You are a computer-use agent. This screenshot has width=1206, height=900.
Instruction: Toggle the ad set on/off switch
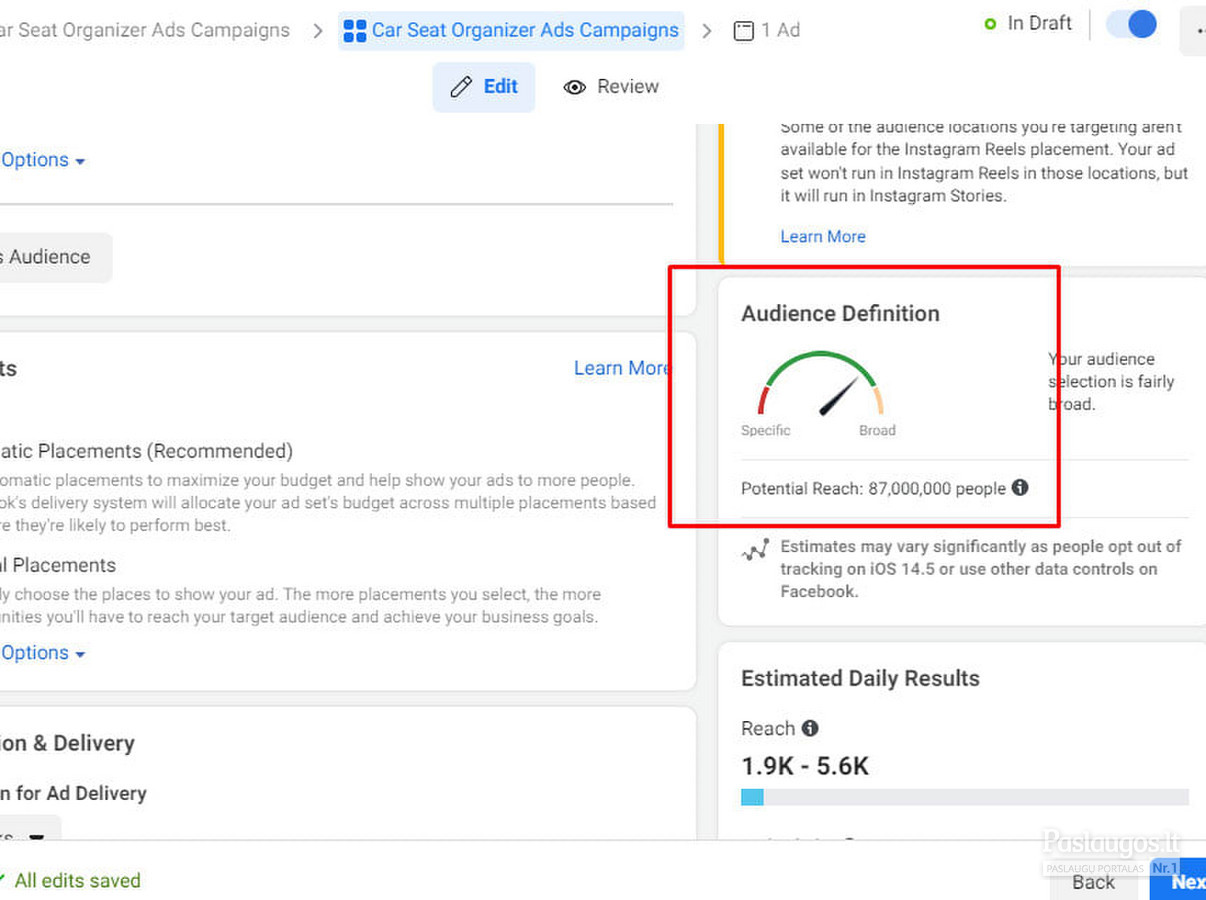point(1131,24)
